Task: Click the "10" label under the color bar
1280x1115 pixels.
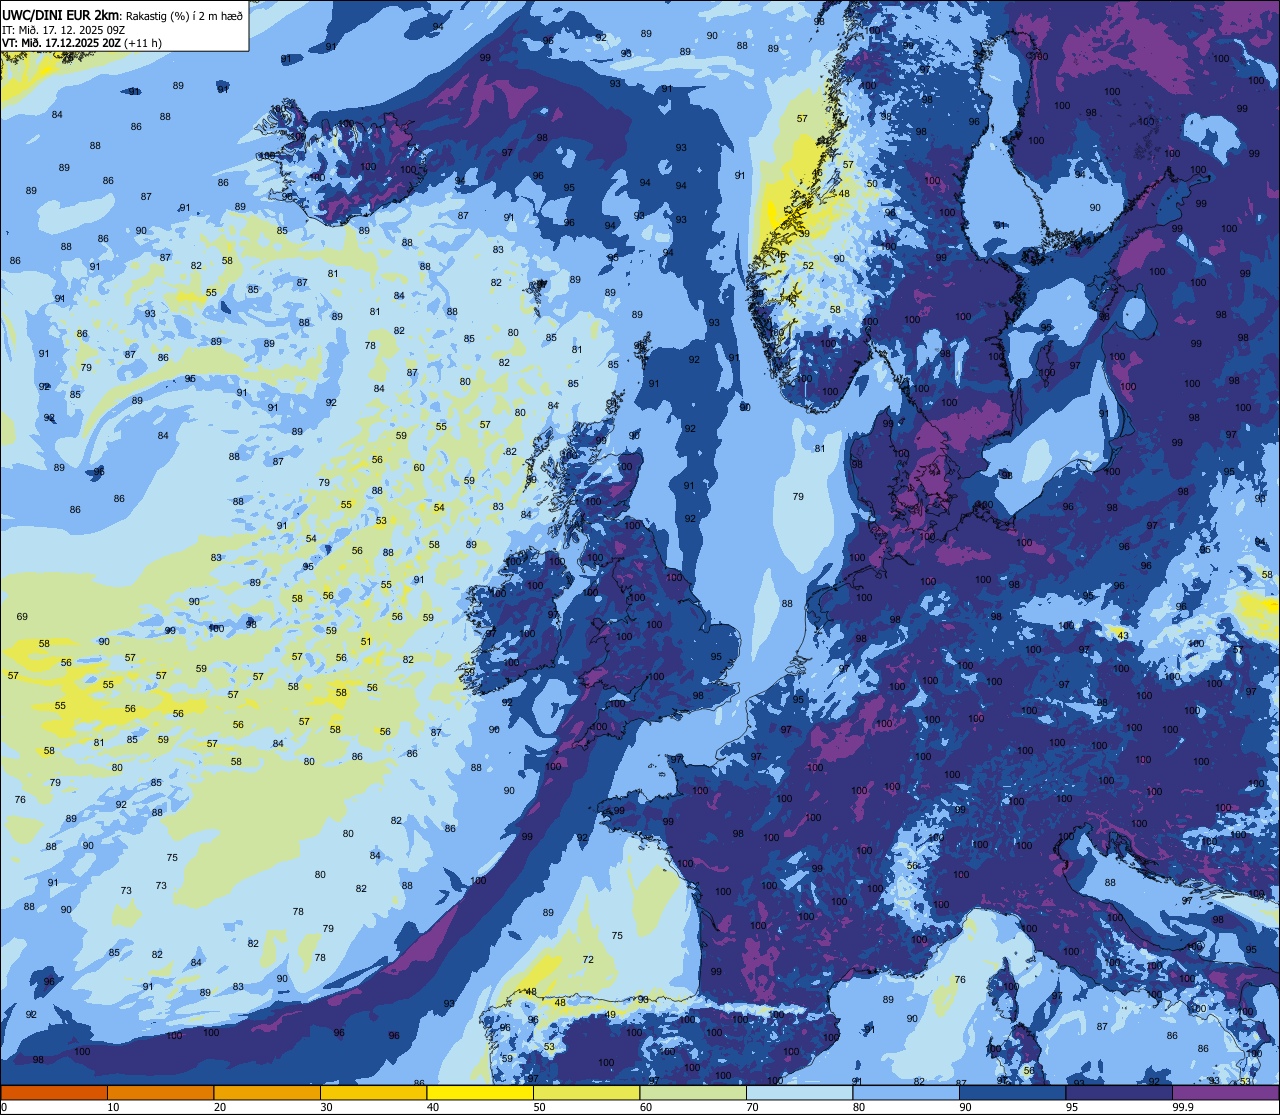Action: pos(113,1107)
